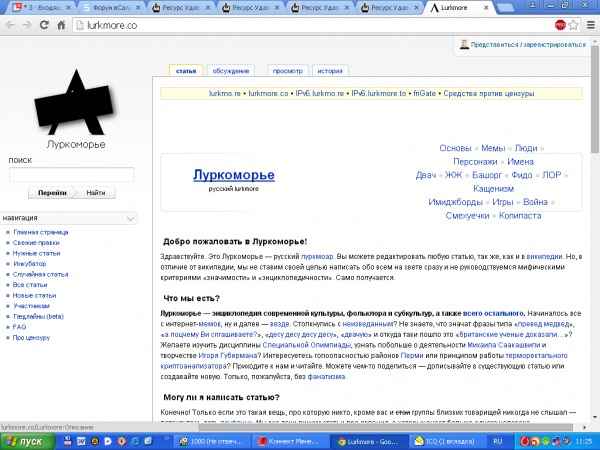Open Про цензуру sidebar link
Viewport: 600px width, 450px height.
click(x=31, y=338)
